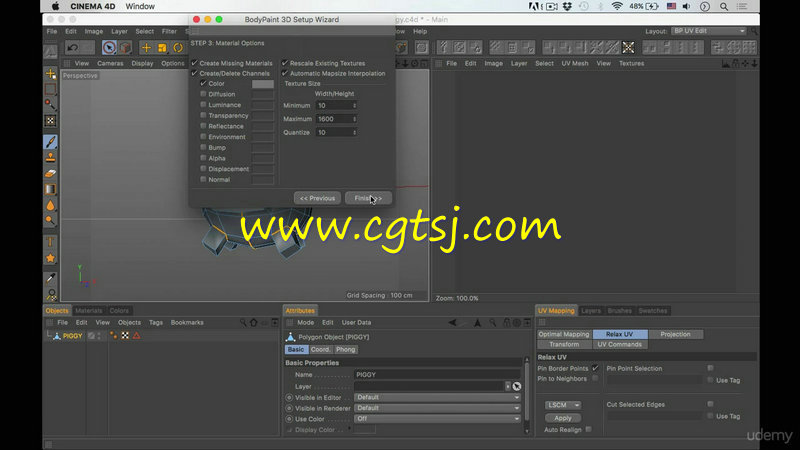Image resolution: width=800 pixels, height=450 pixels.
Task: Uncheck Create Missing Materials
Action: point(194,63)
